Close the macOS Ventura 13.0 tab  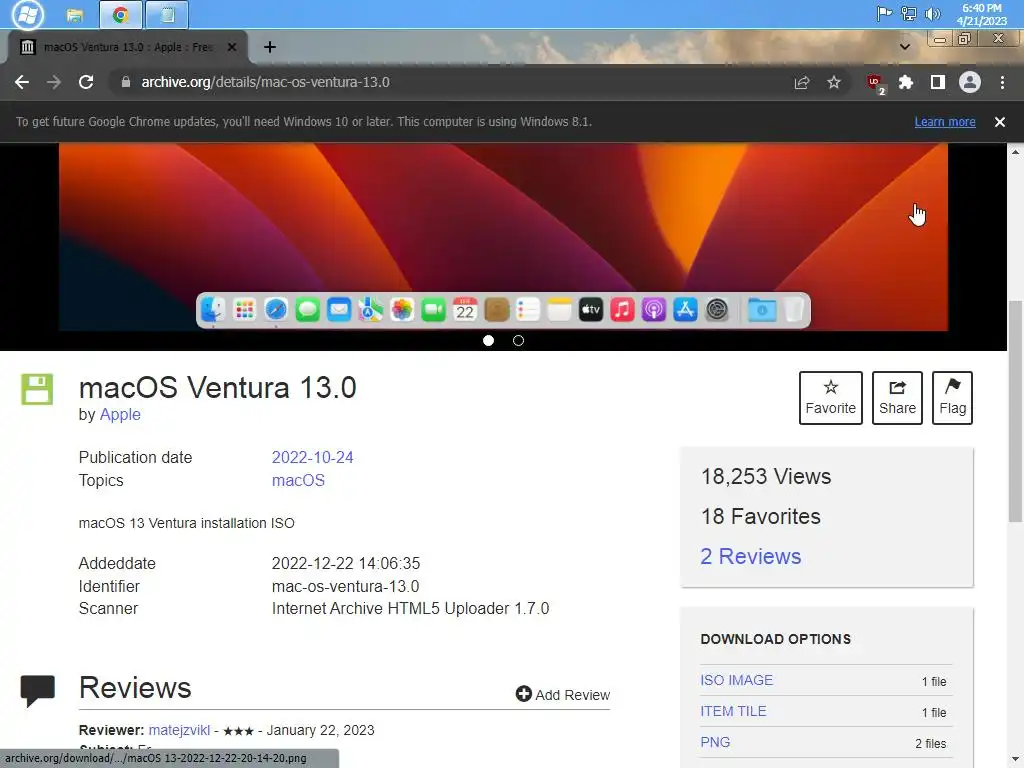point(231,47)
